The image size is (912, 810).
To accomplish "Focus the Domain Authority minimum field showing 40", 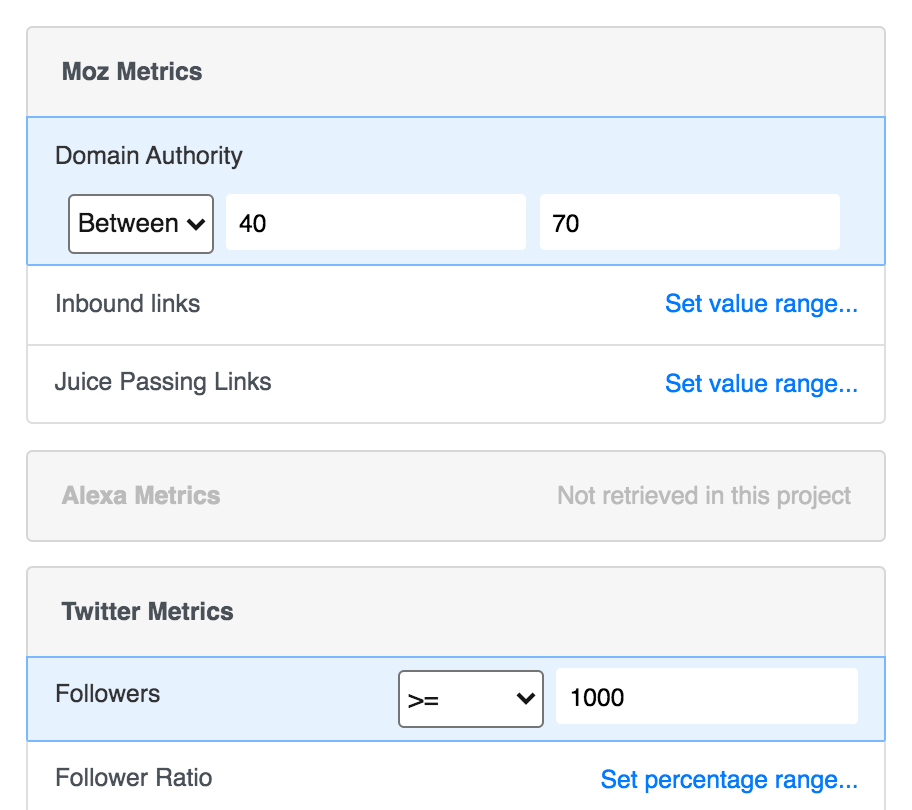I will 375,223.
